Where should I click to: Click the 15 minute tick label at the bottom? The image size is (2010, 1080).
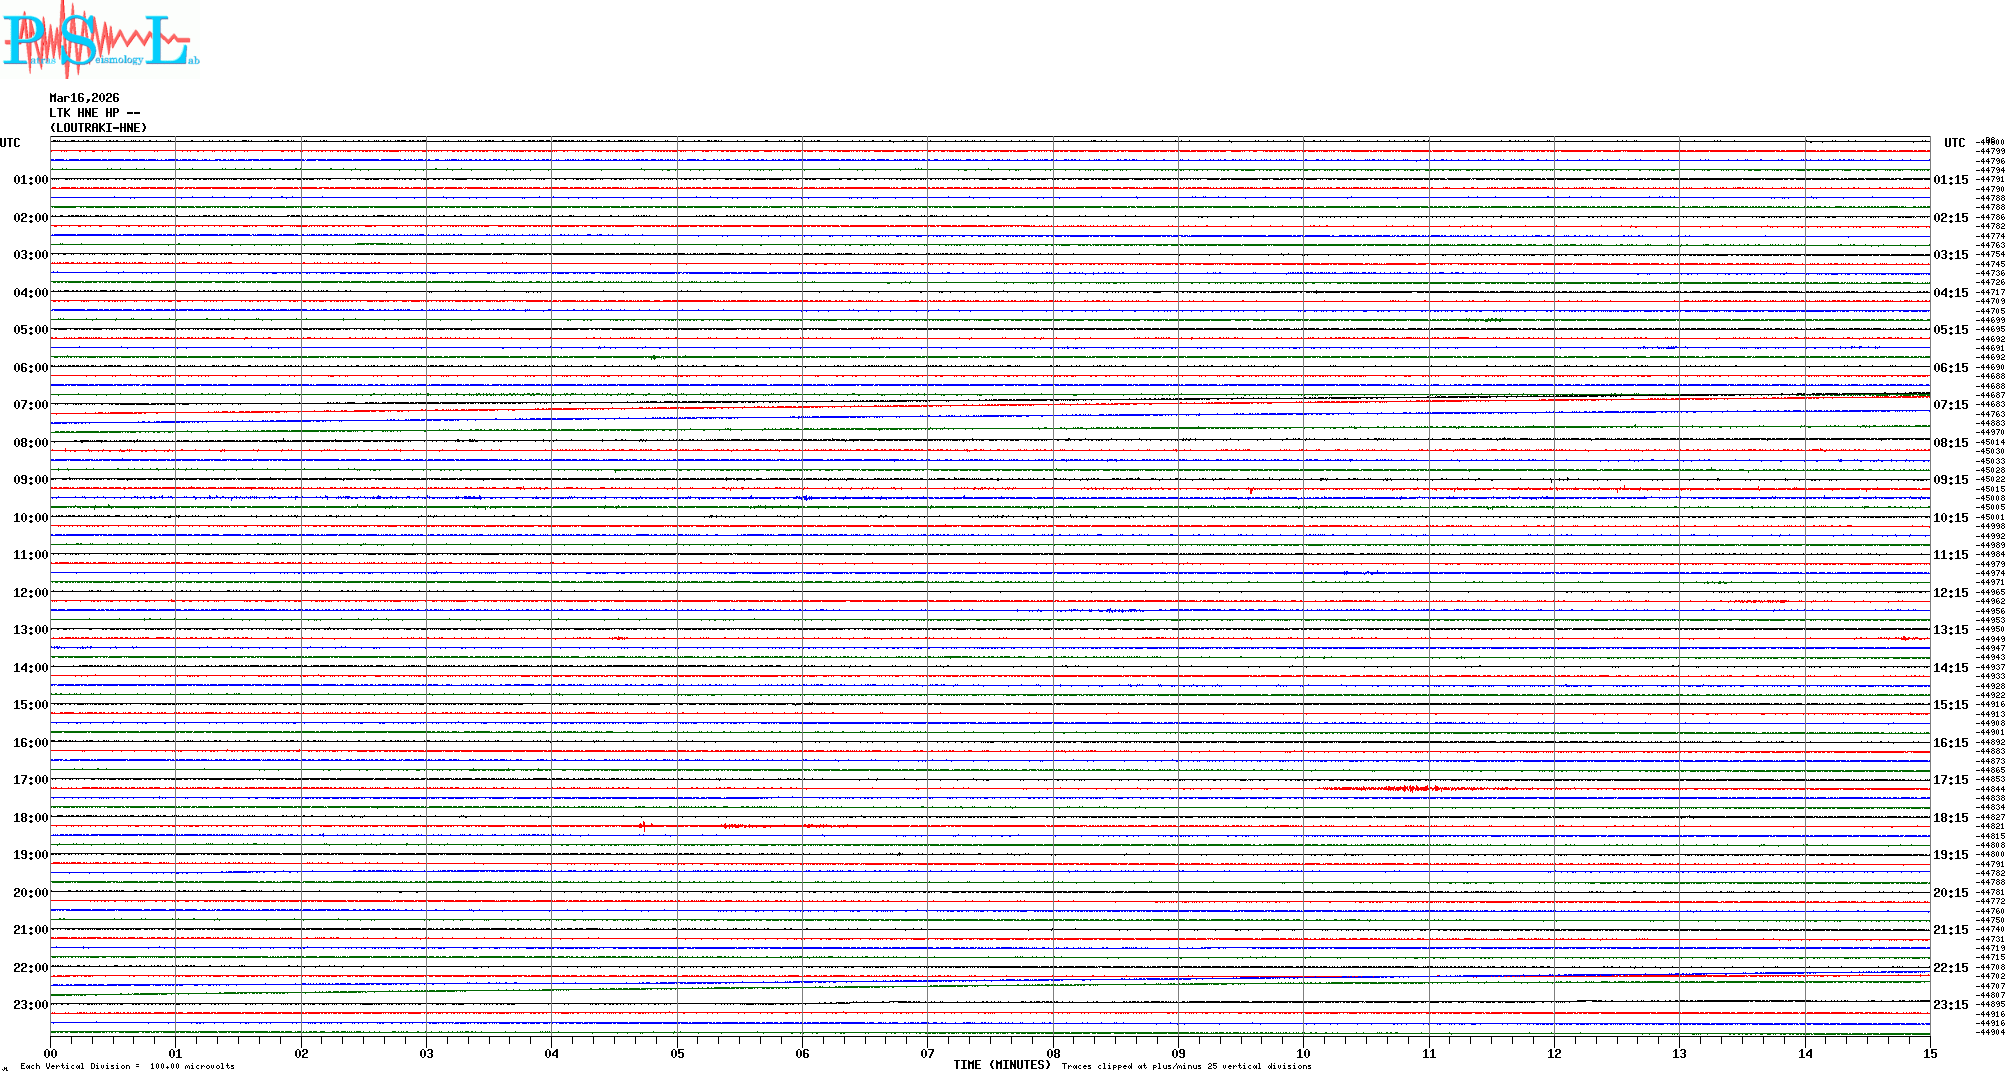pyautogui.click(x=1929, y=1053)
